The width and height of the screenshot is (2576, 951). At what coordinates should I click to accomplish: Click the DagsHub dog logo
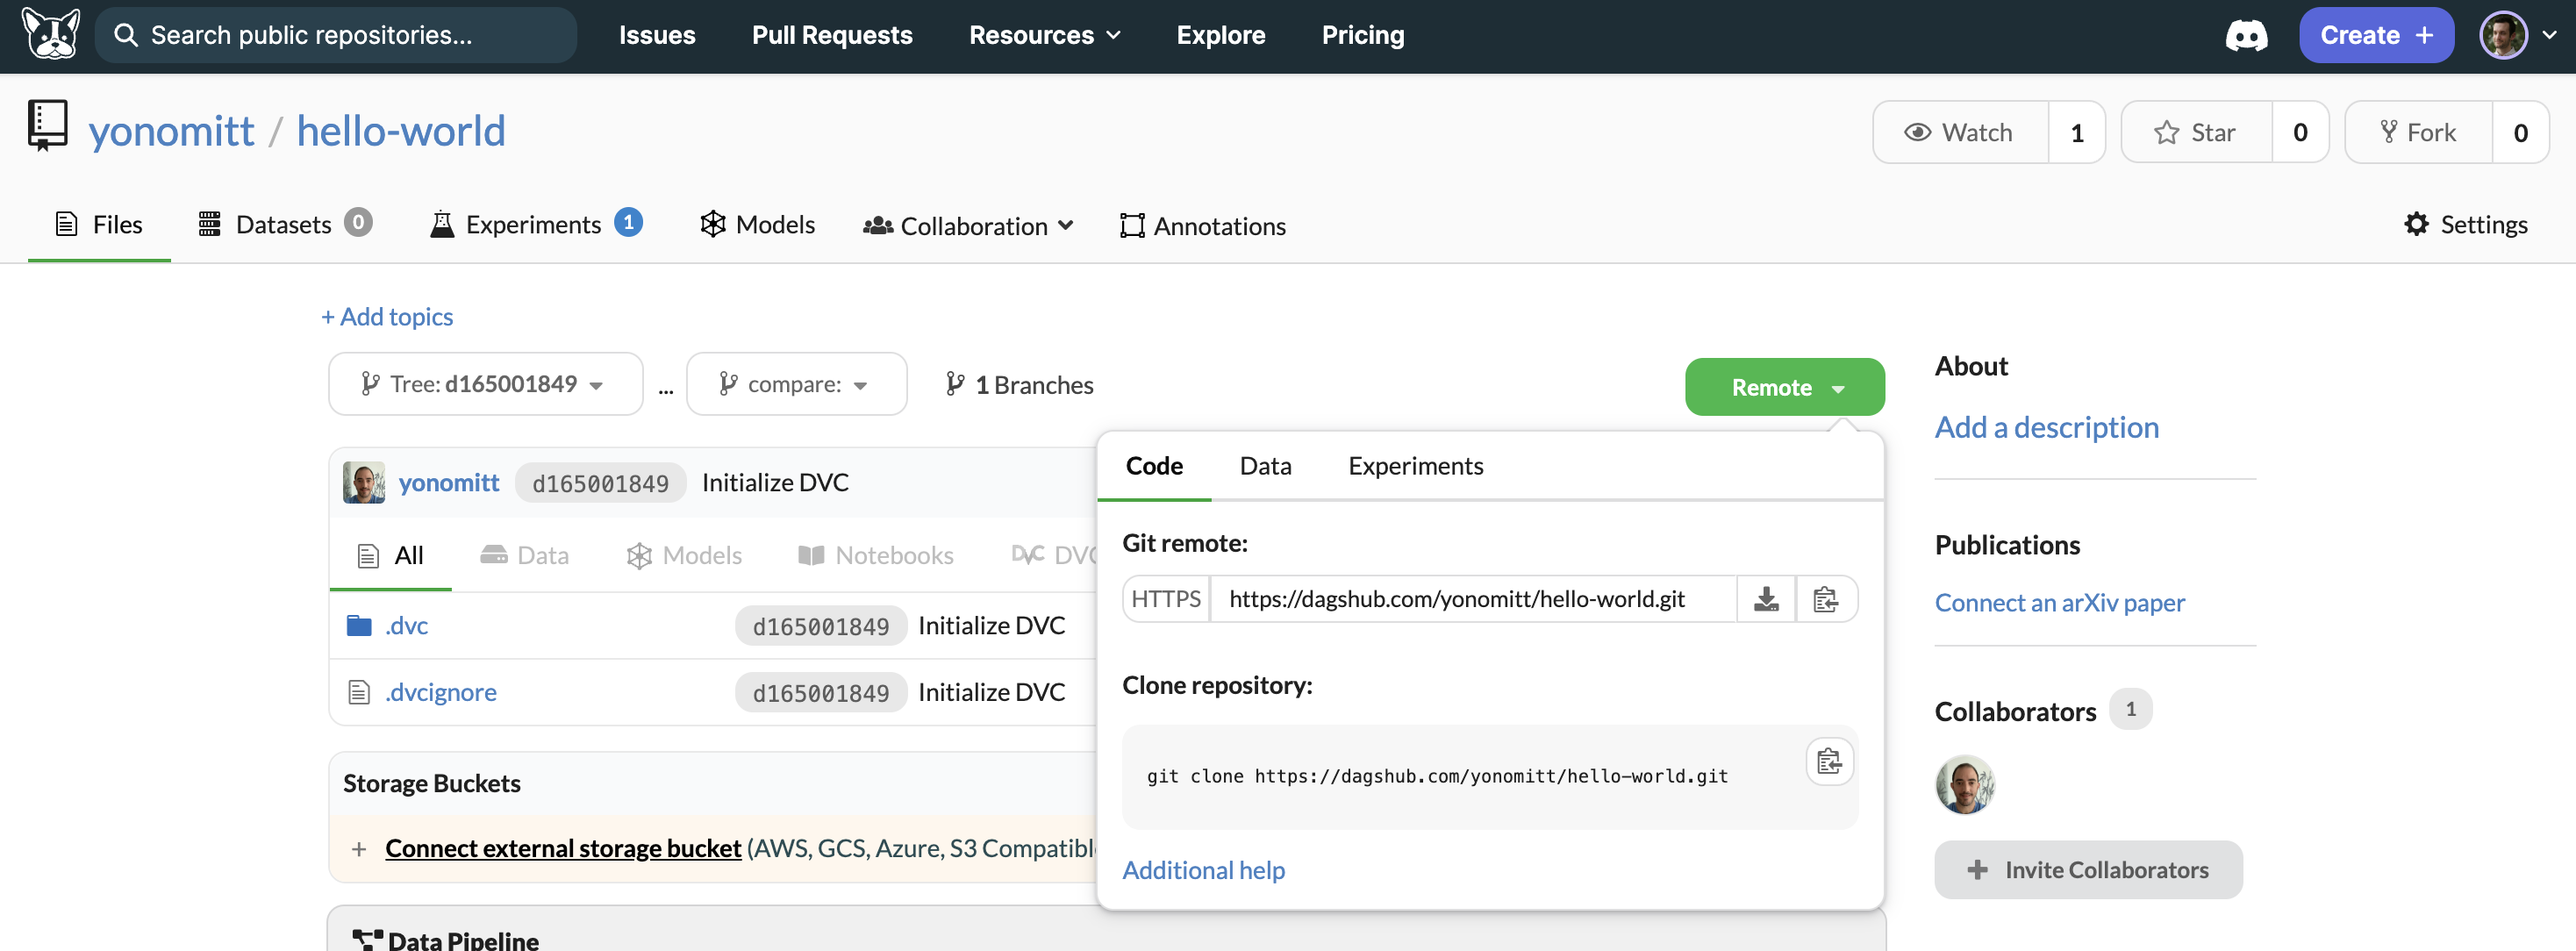(x=50, y=35)
